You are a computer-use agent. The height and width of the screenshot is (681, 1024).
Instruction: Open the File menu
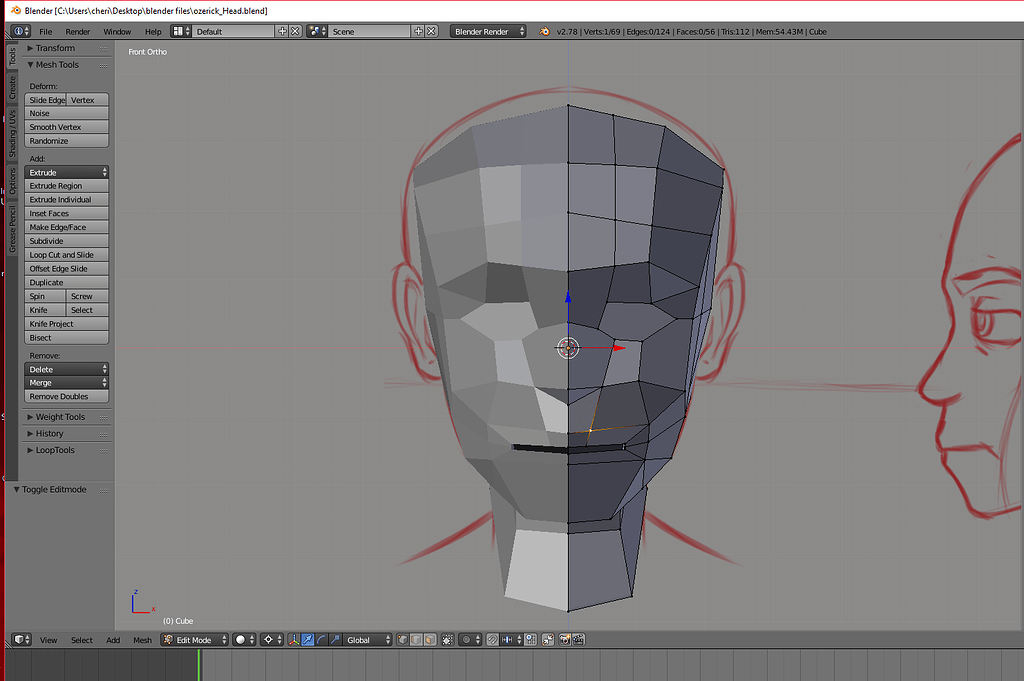pyautogui.click(x=46, y=31)
